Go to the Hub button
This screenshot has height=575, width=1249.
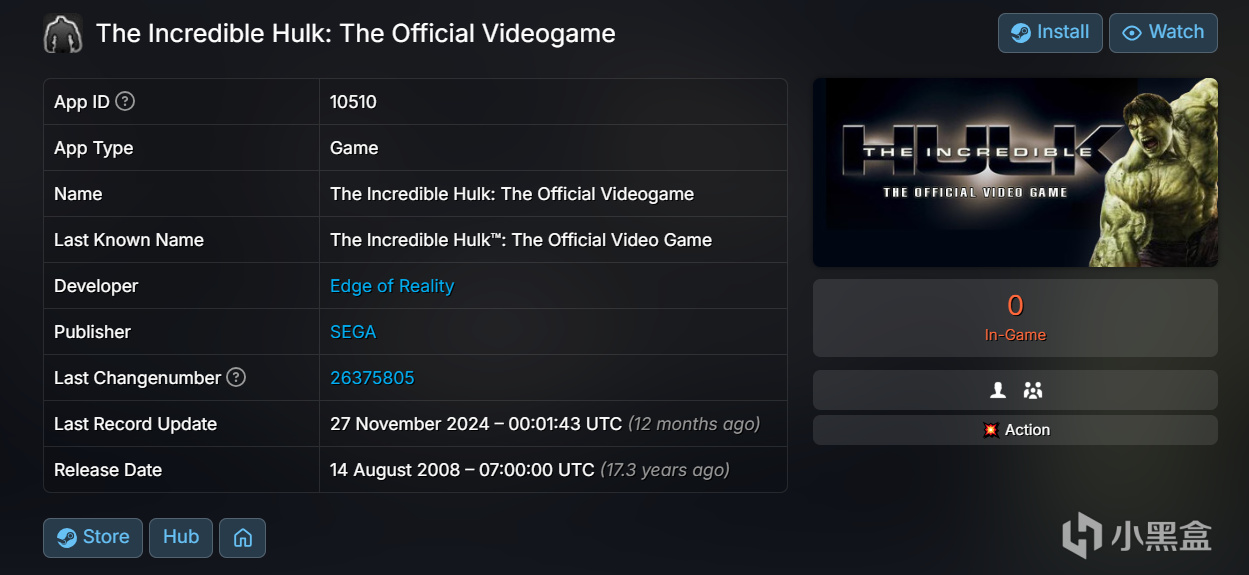pyautogui.click(x=181, y=537)
